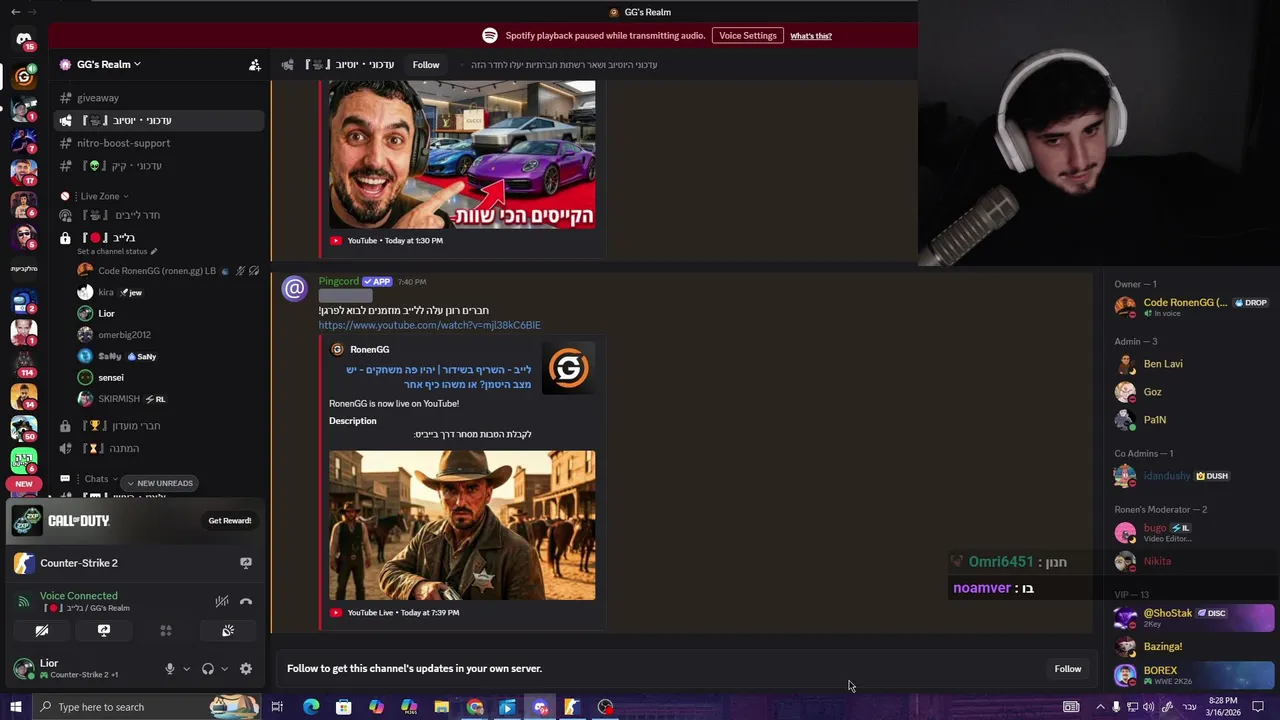
Task: Open Google Chrome from taskbar
Action: pyautogui.click(x=475, y=707)
